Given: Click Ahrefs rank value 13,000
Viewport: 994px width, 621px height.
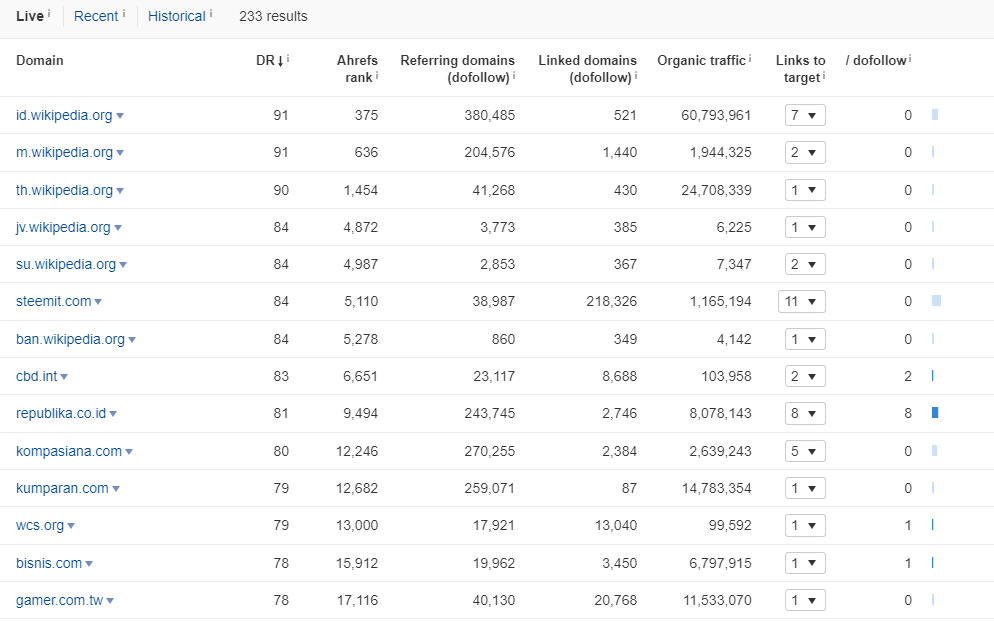Looking at the screenshot, I should point(357,525).
